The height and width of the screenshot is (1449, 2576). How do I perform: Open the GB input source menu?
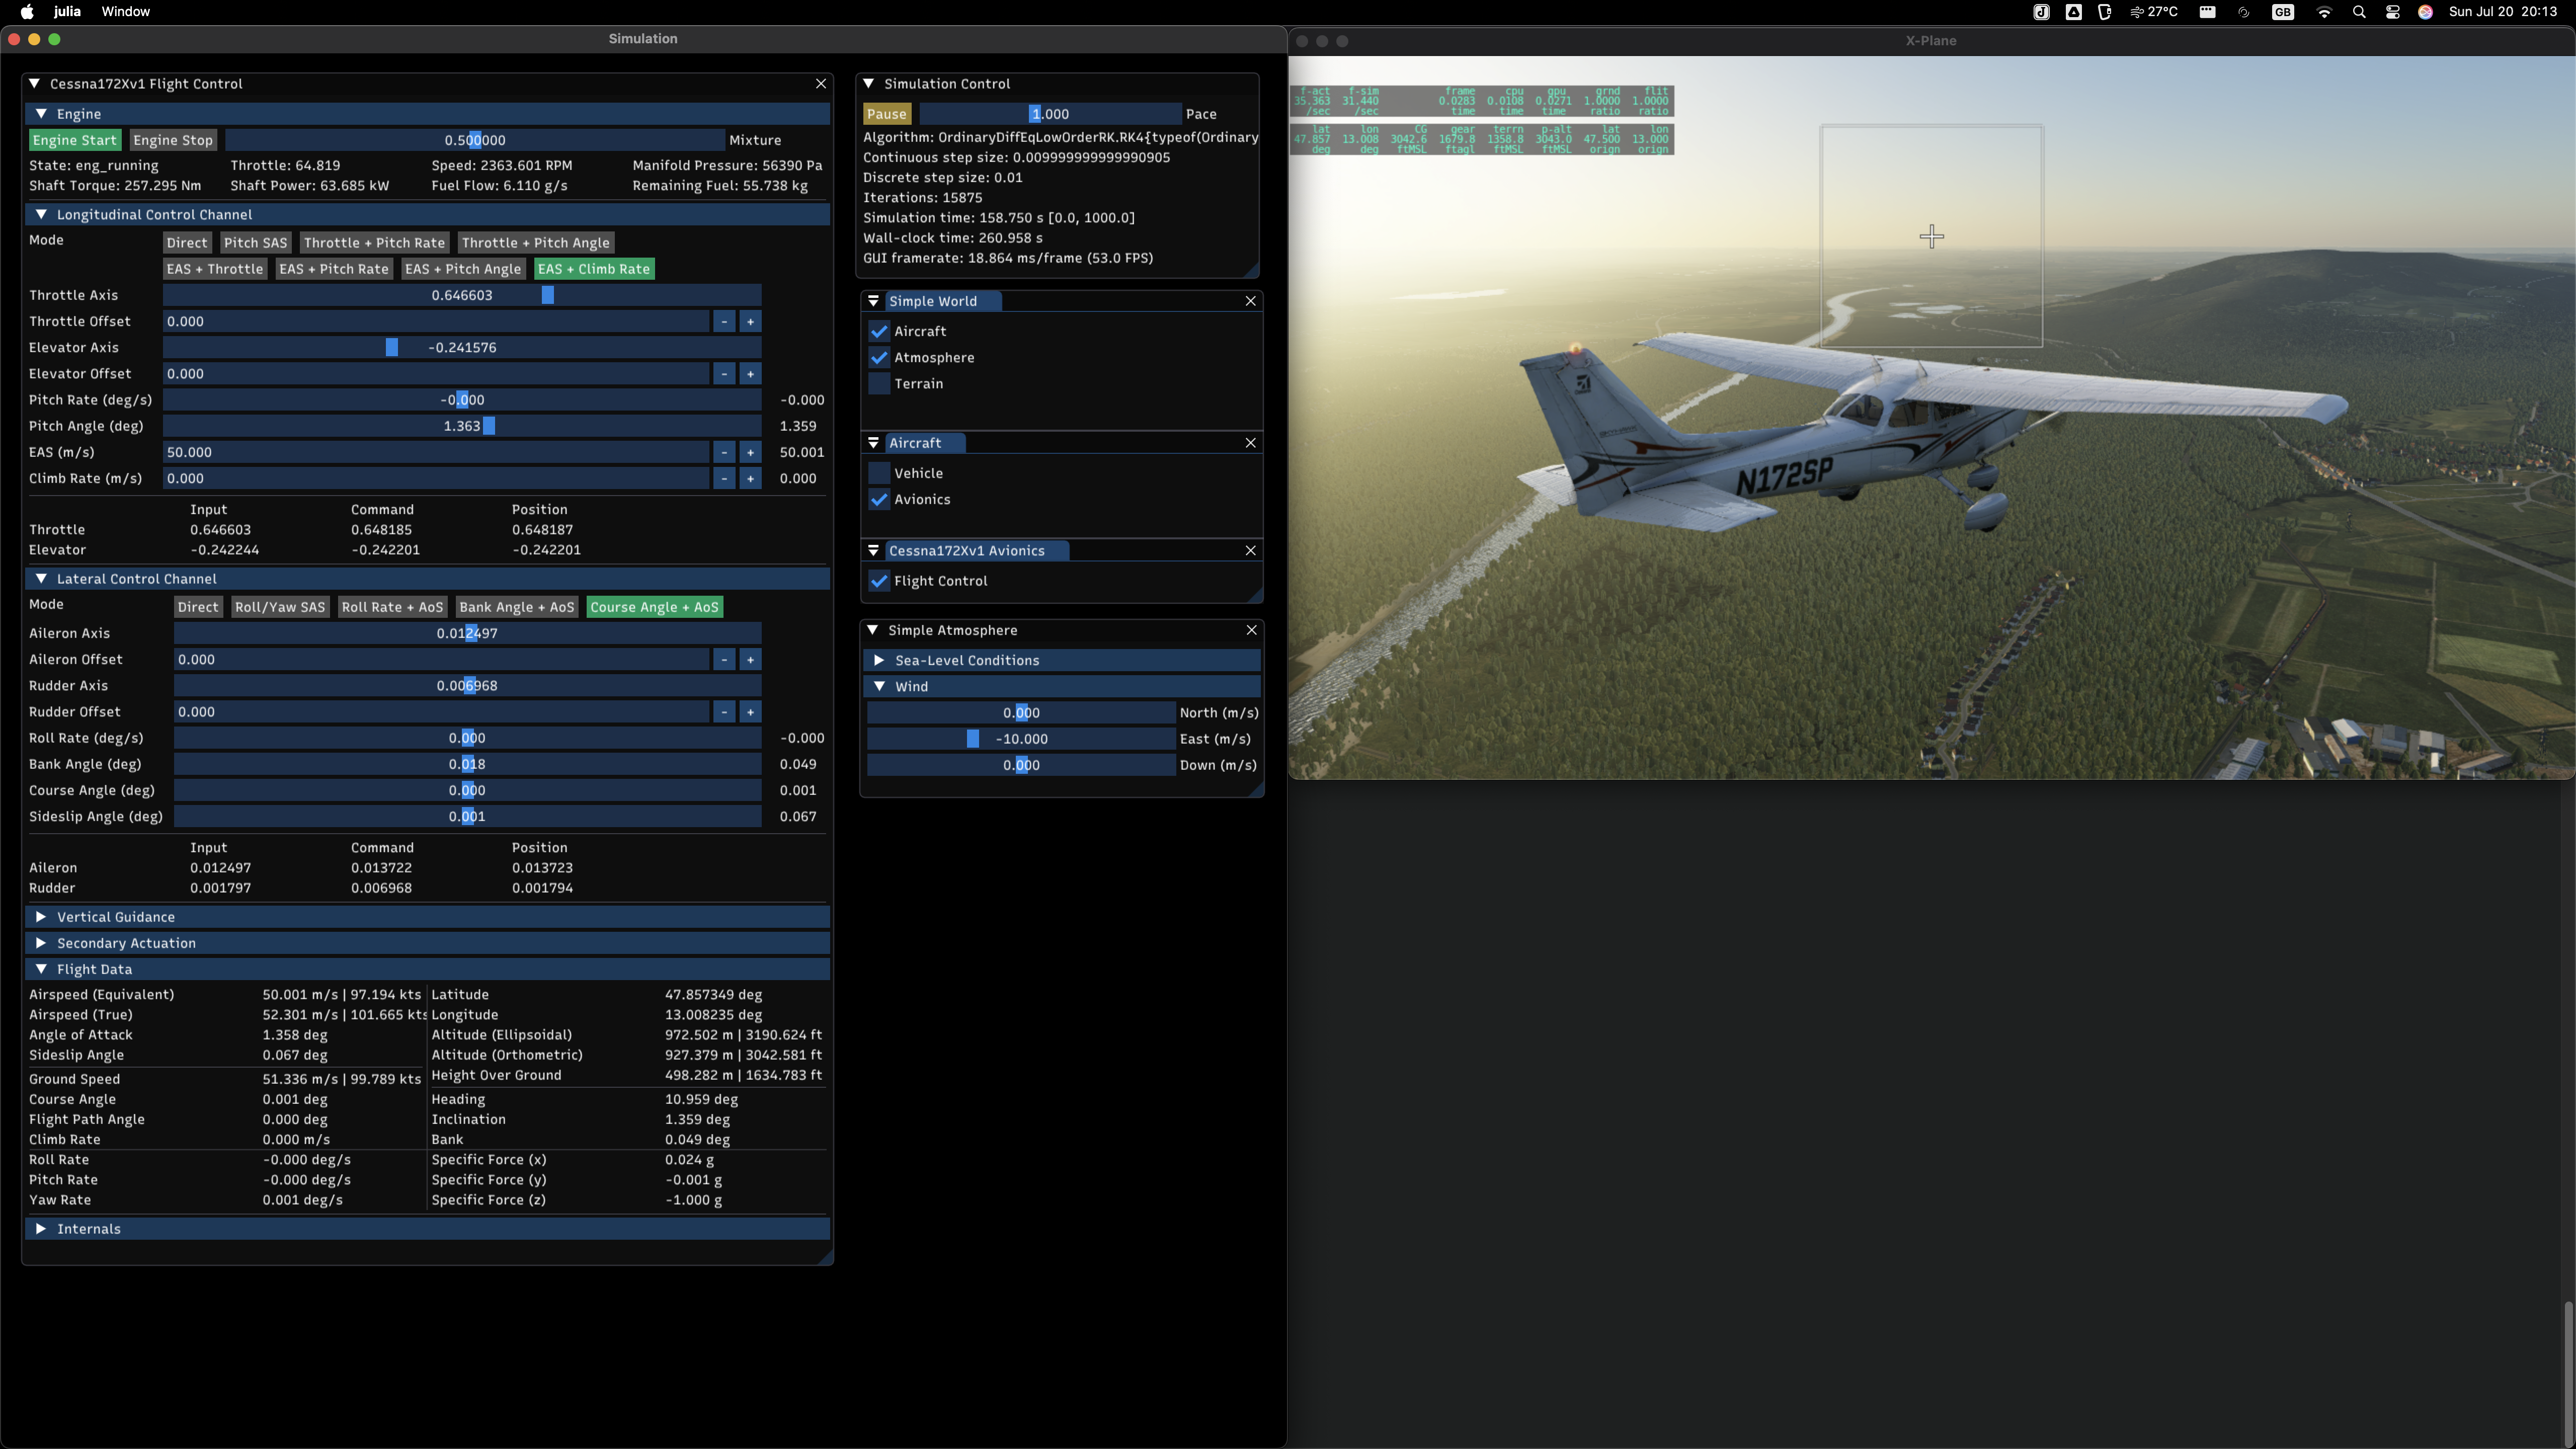2283,12
